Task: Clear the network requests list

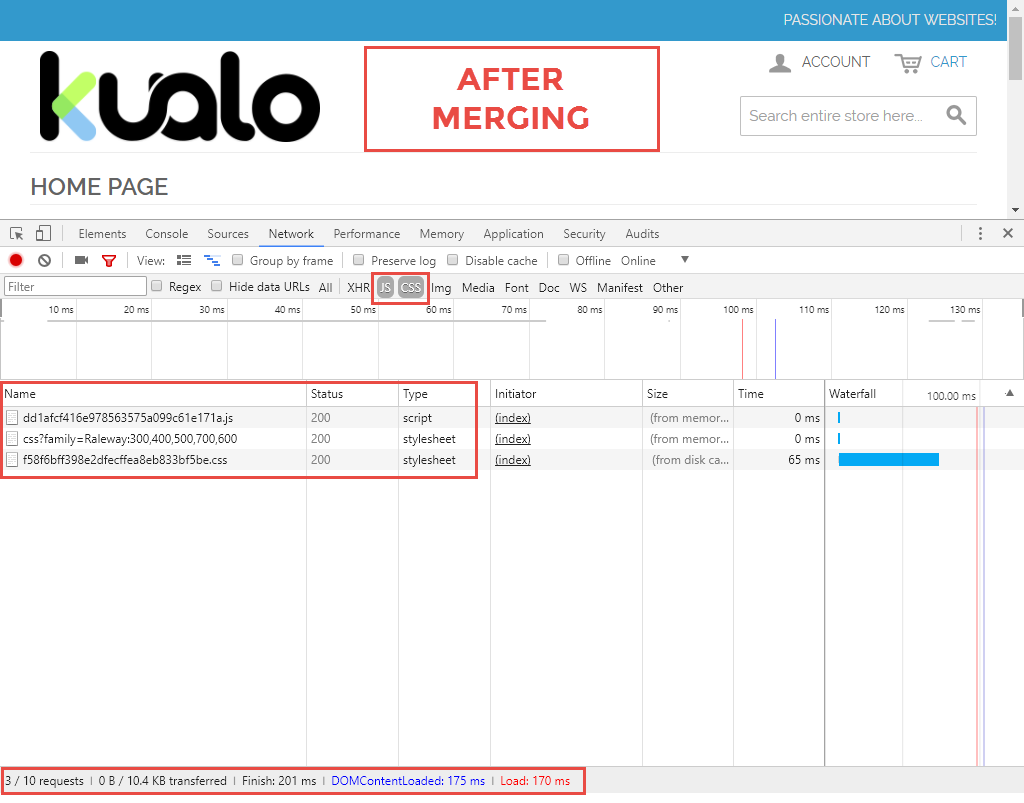Action: (x=44, y=260)
